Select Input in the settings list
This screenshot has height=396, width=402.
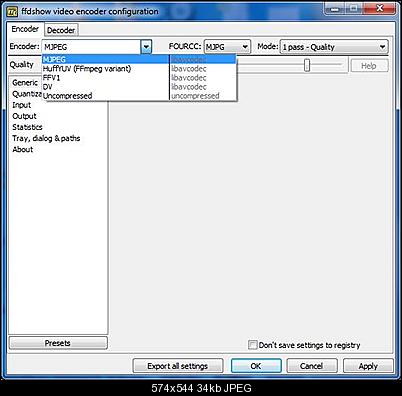(x=22, y=105)
